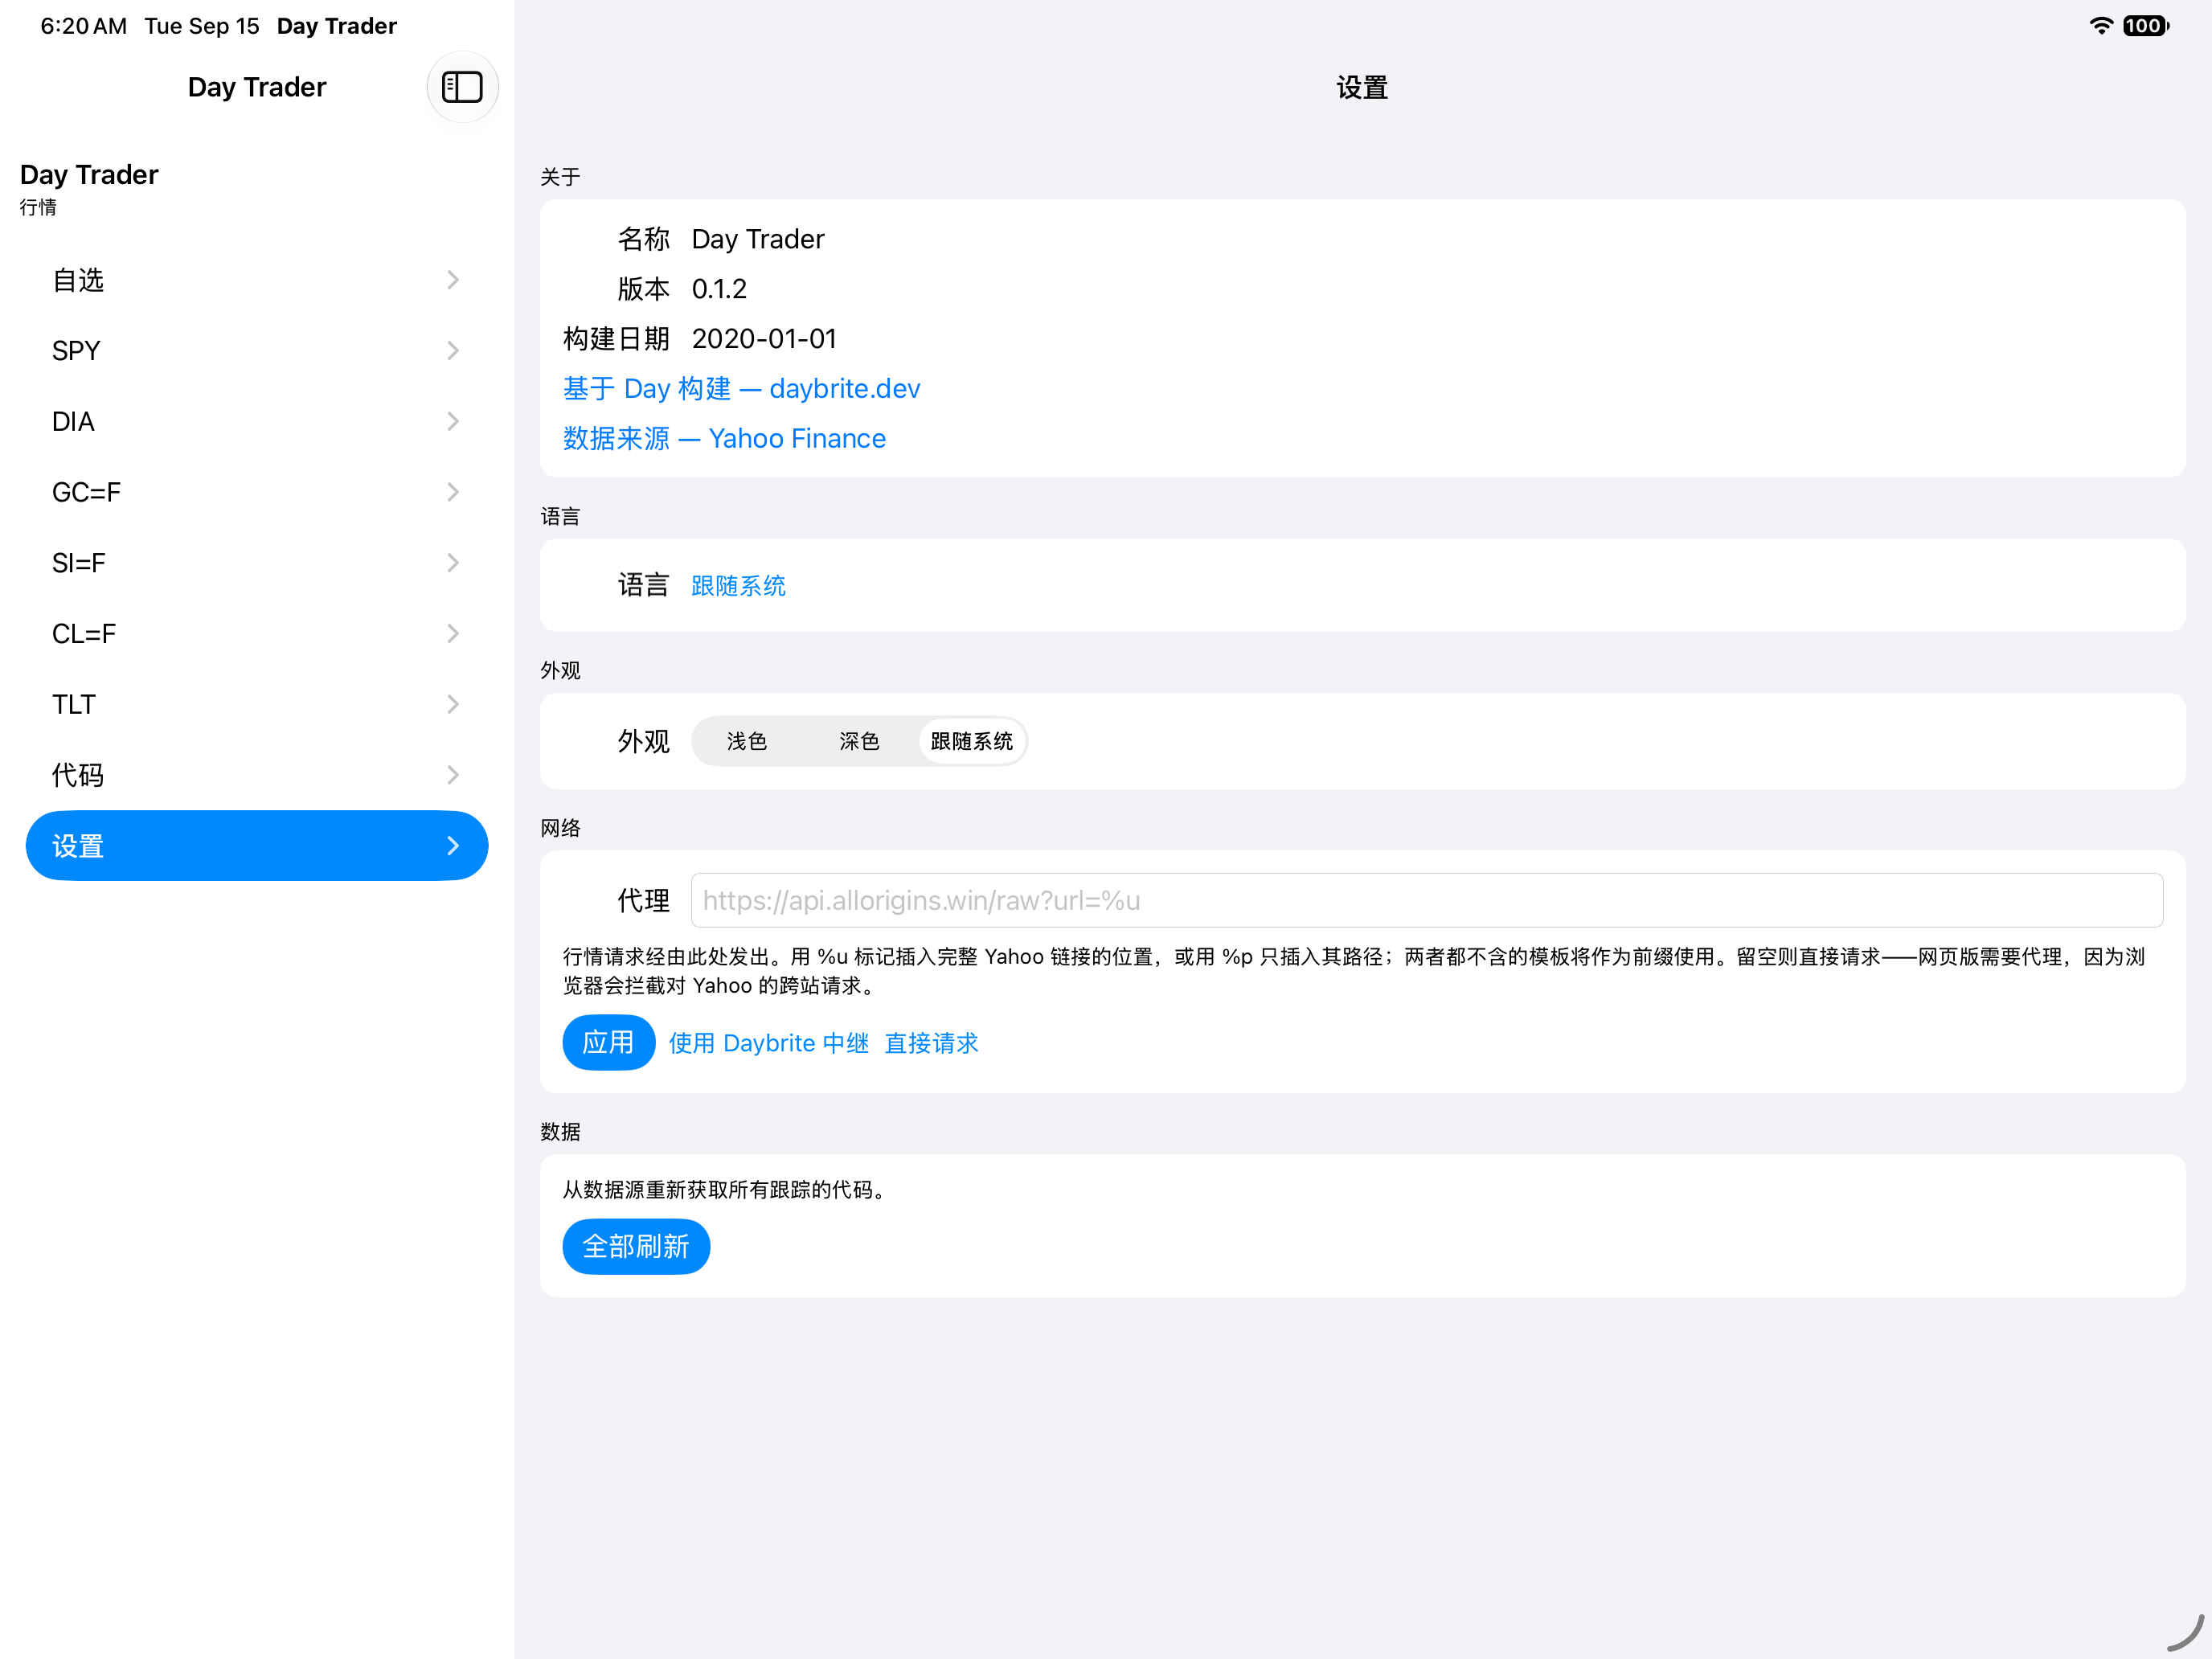Tap the battery indicator showing 100

coord(2146,26)
